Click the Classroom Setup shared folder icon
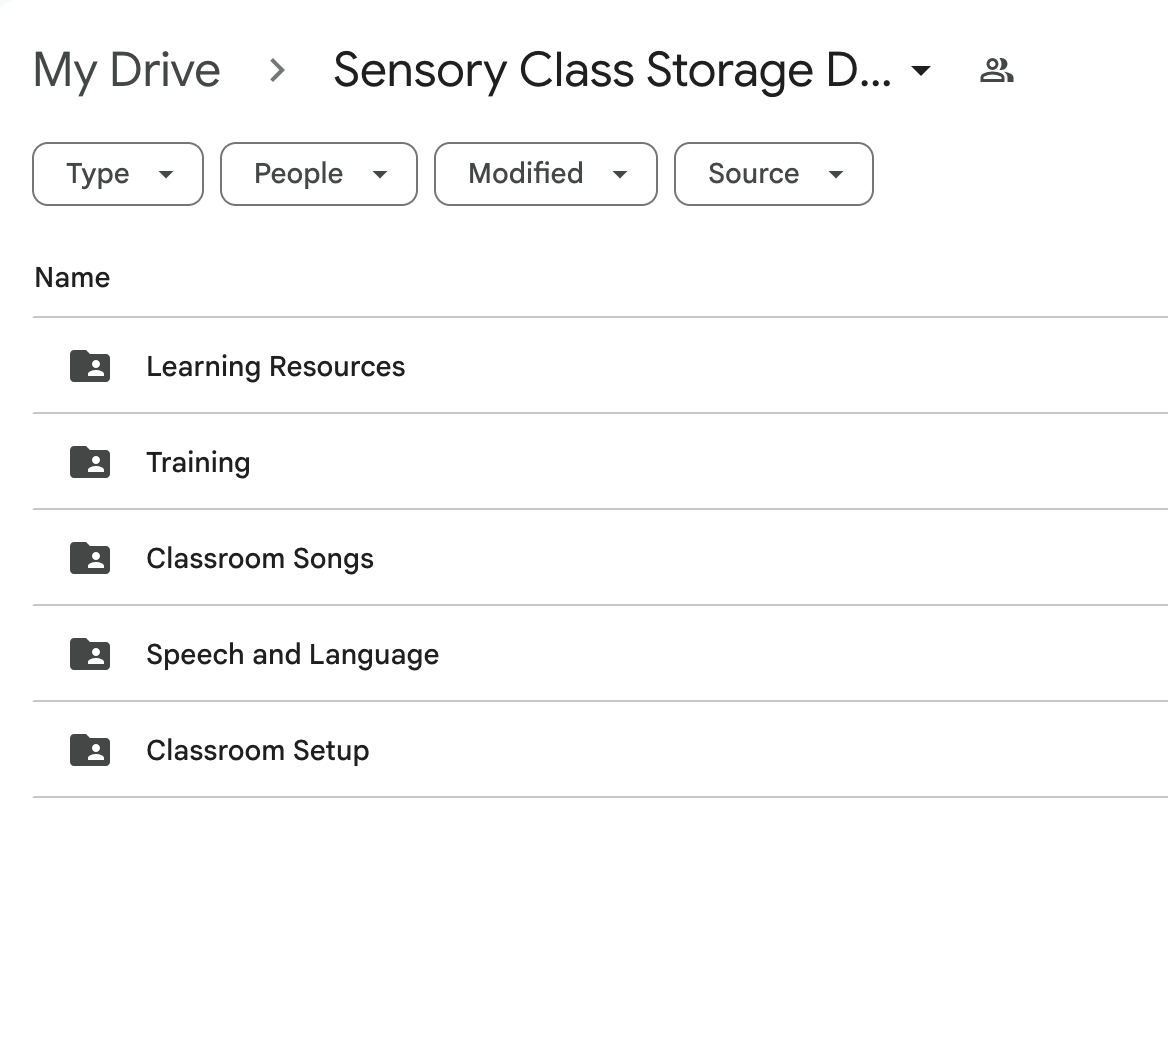The height and width of the screenshot is (1040, 1168). (x=90, y=750)
